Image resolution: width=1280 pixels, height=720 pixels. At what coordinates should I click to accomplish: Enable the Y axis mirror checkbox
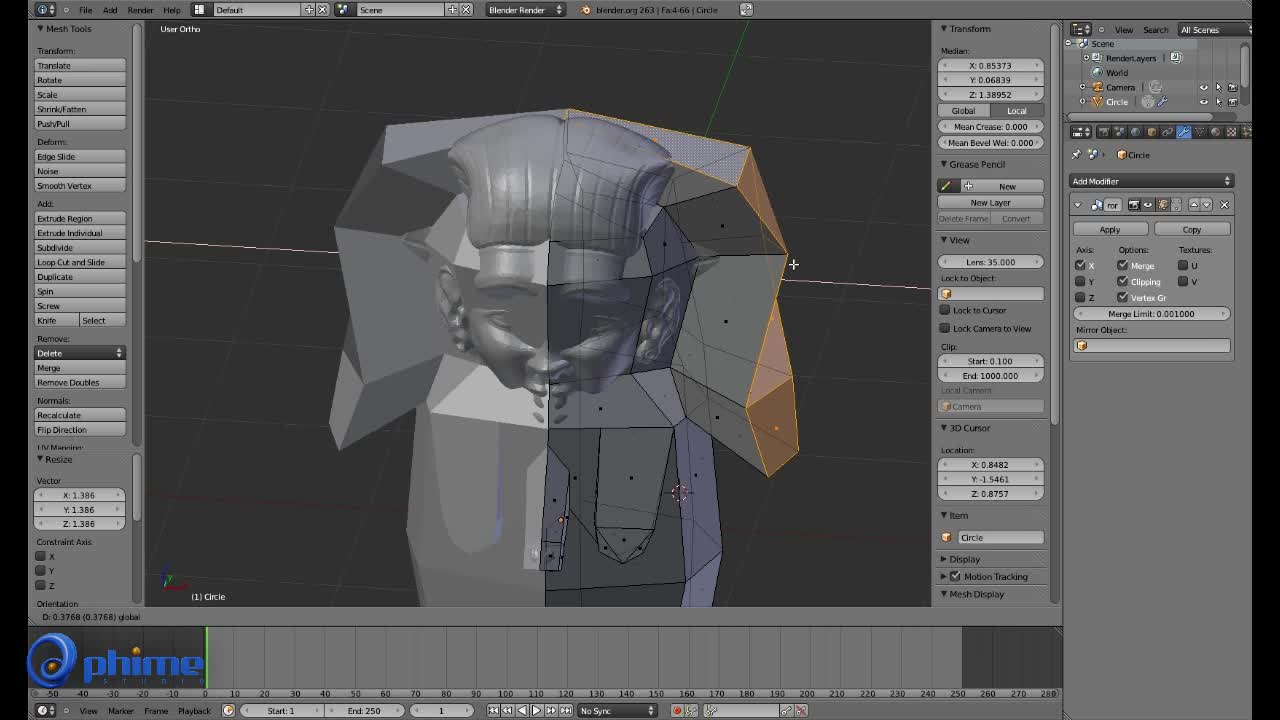[x=1080, y=281]
